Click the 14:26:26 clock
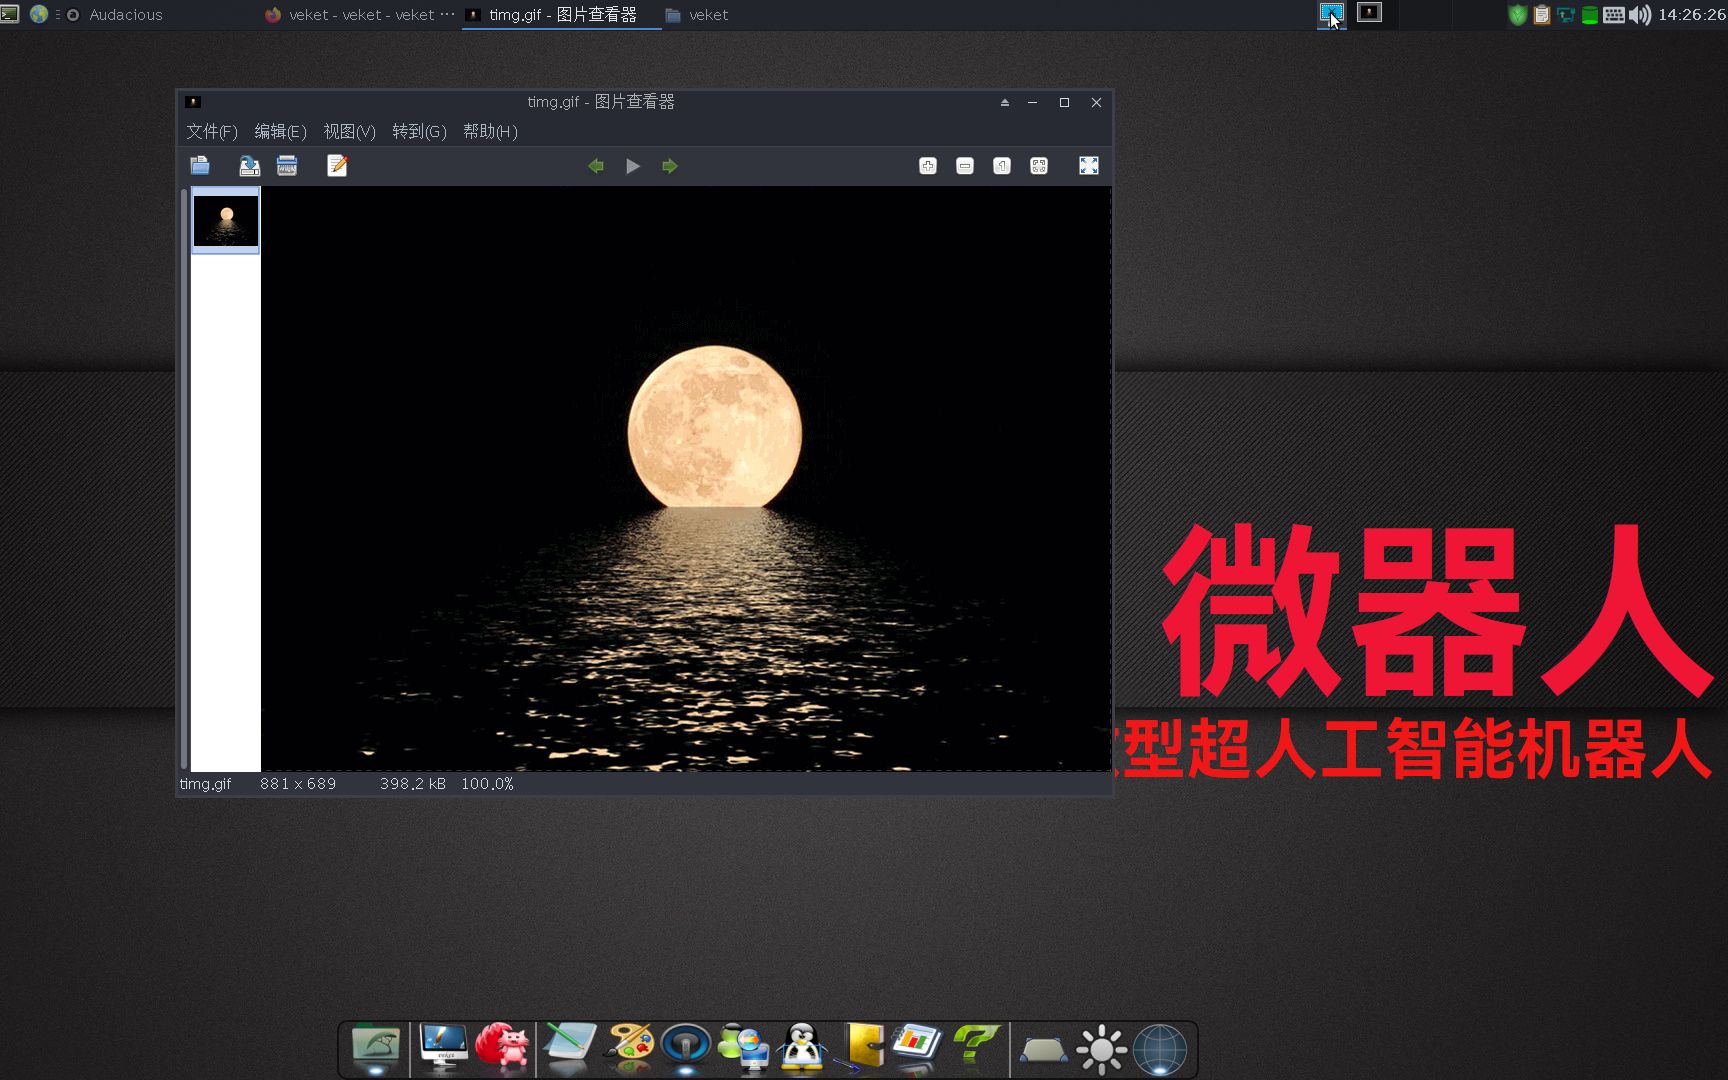The height and width of the screenshot is (1080, 1728). [1692, 15]
